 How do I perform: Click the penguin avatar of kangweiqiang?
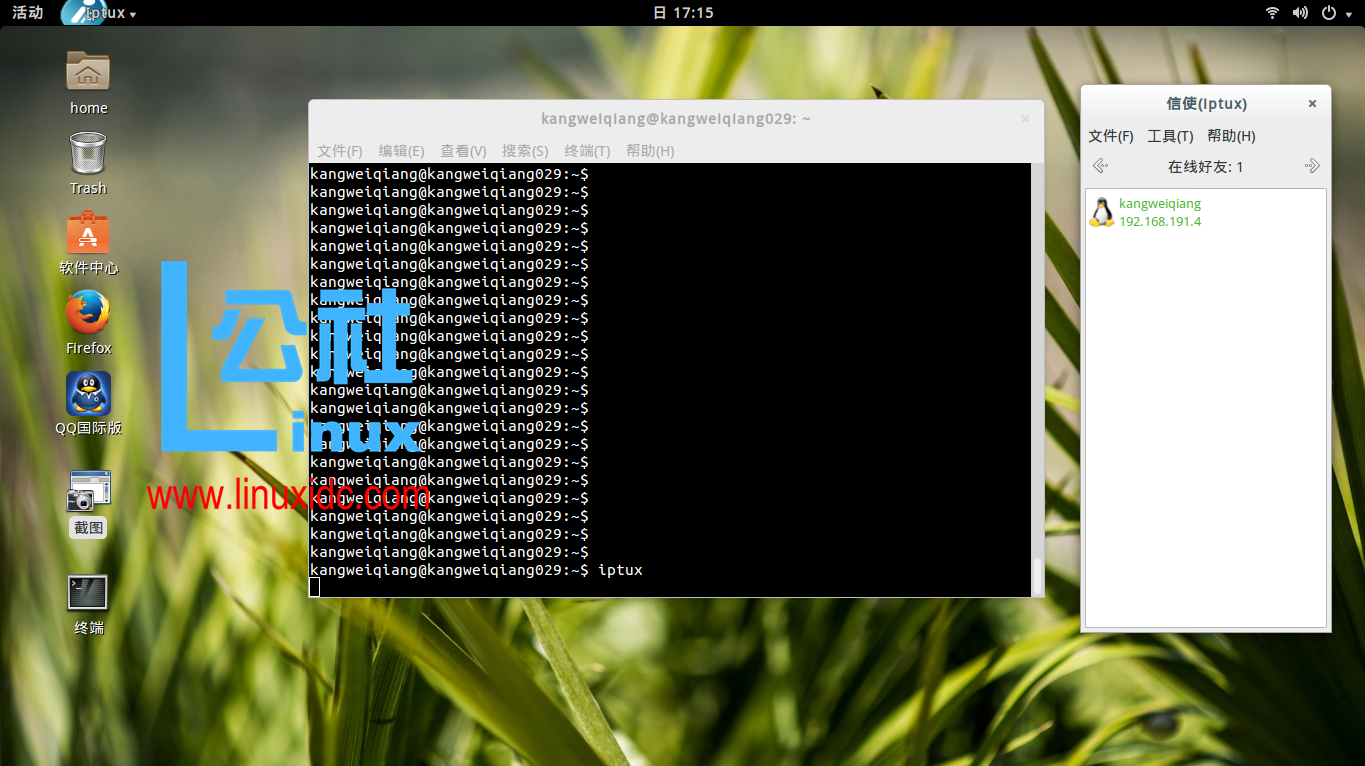(1102, 212)
